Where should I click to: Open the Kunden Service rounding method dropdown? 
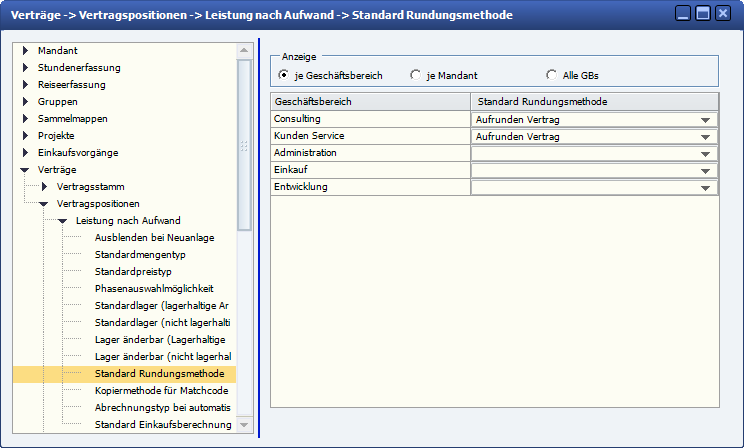tap(706, 137)
